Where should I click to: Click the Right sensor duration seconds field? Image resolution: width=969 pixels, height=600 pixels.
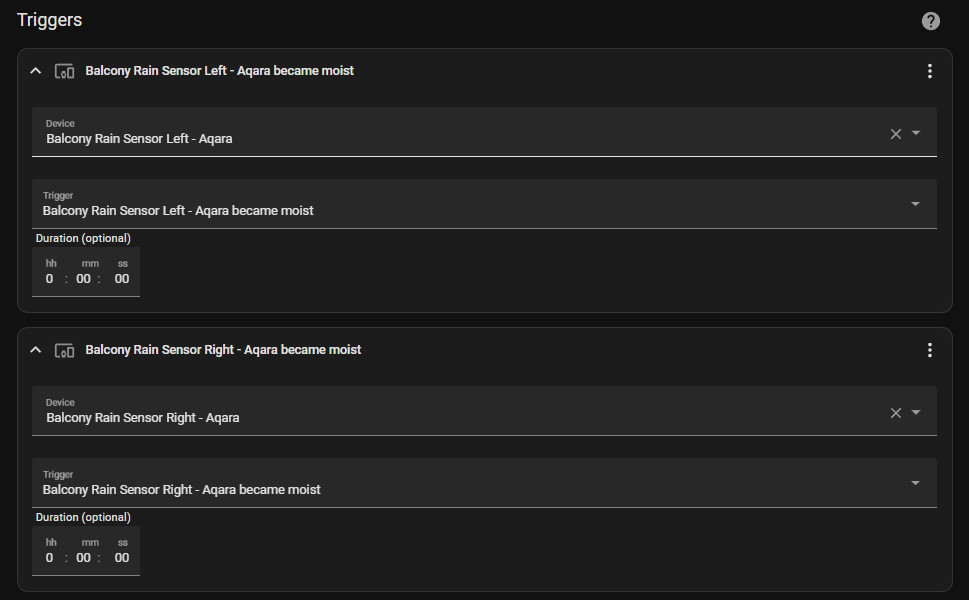122,558
